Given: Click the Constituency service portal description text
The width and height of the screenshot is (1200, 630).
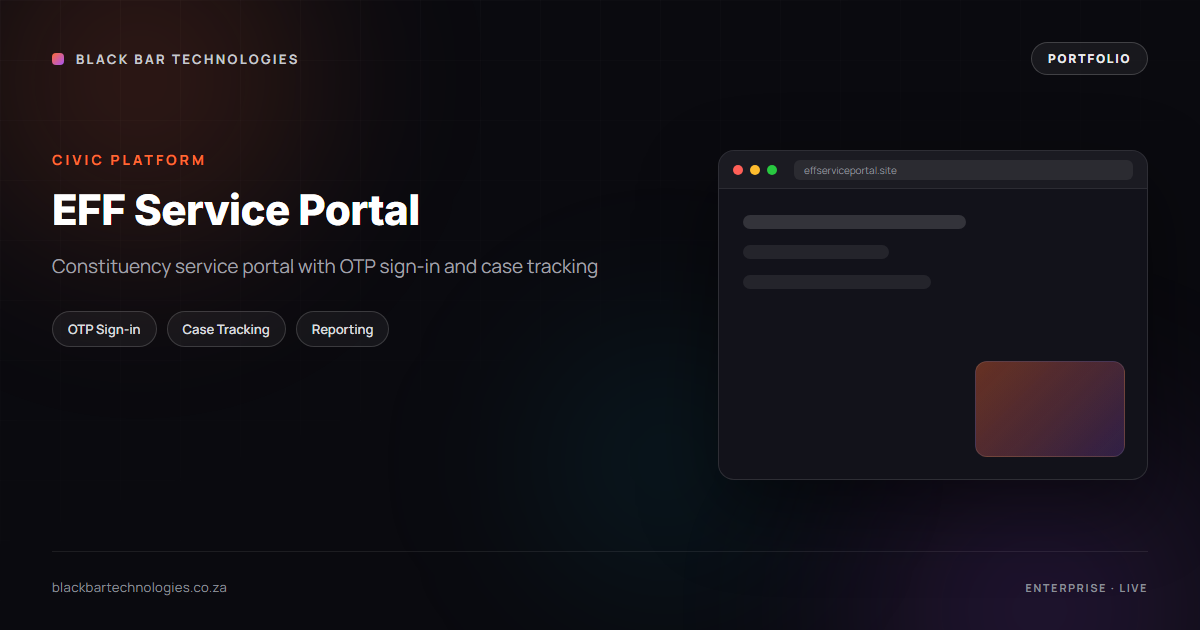Looking at the screenshot, I should click(325, 267).
